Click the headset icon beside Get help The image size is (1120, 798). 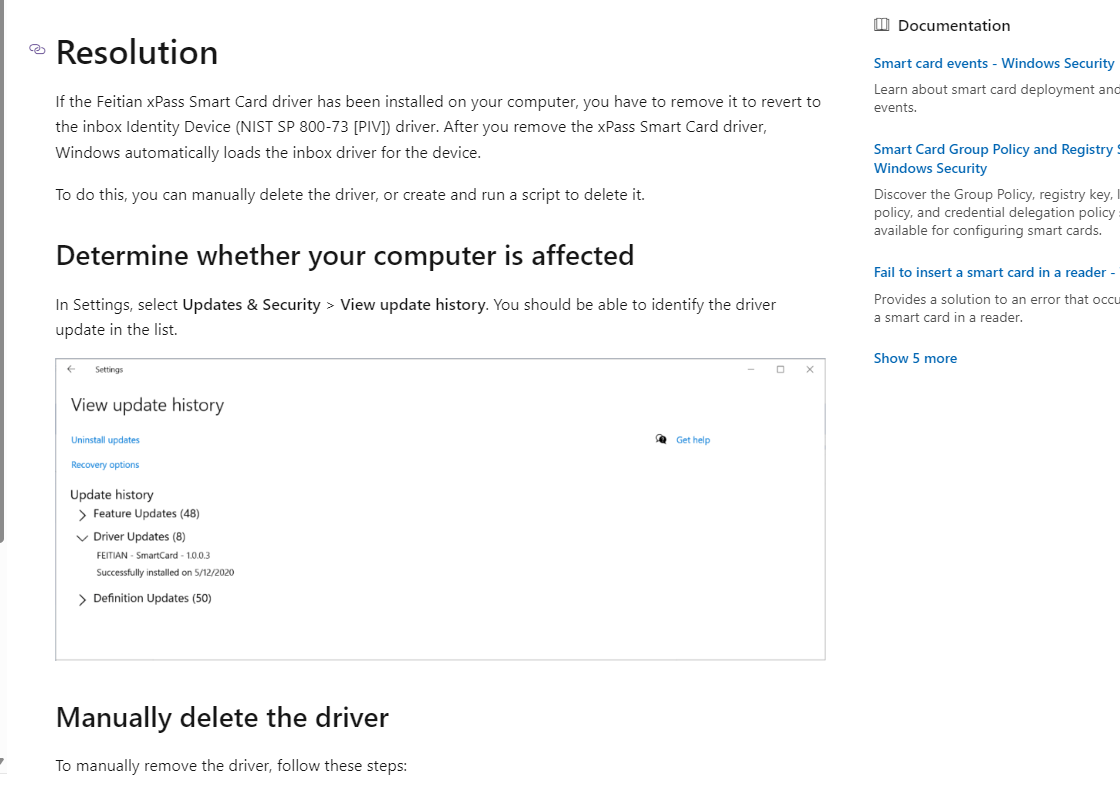pyautogui.click(x=661, y=439)
